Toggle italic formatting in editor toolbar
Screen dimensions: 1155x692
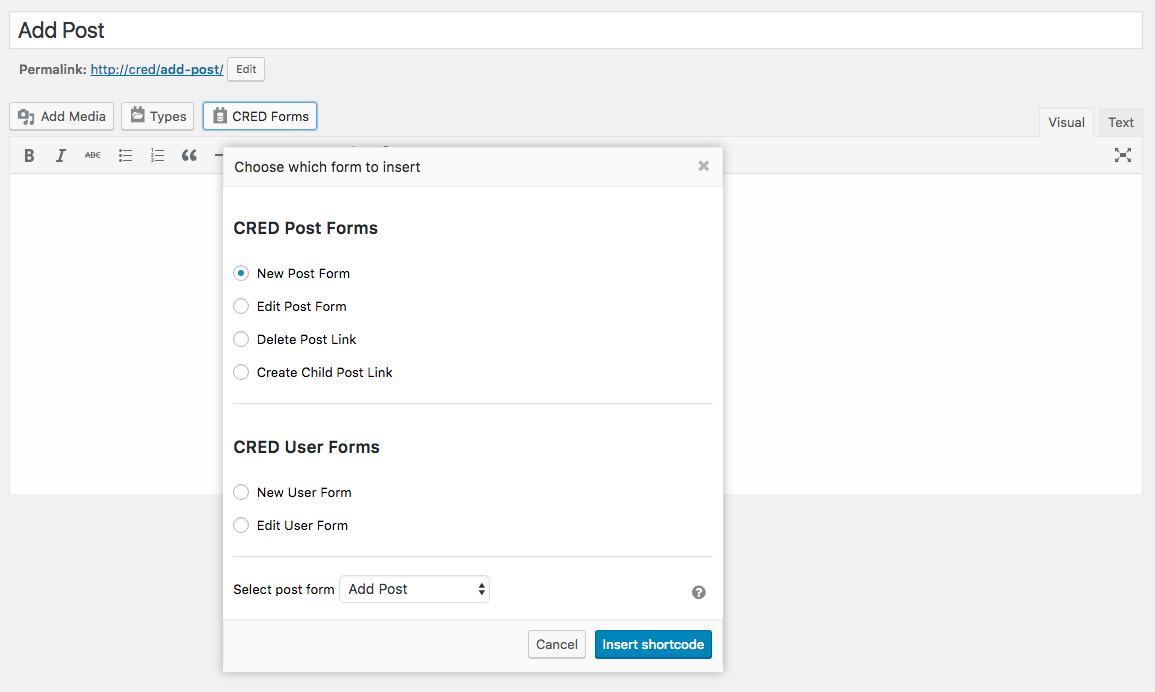tap(60, 155)
